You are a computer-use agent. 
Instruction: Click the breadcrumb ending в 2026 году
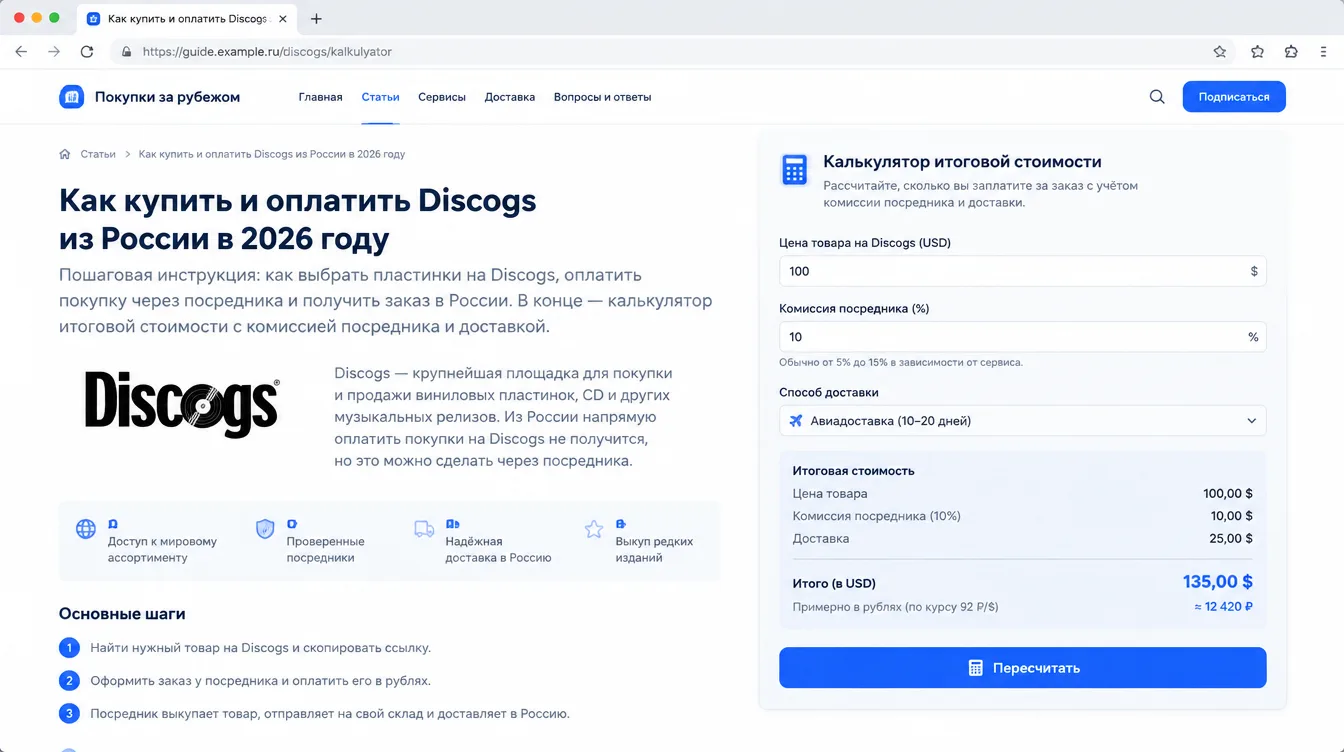[x=272, y=154]
